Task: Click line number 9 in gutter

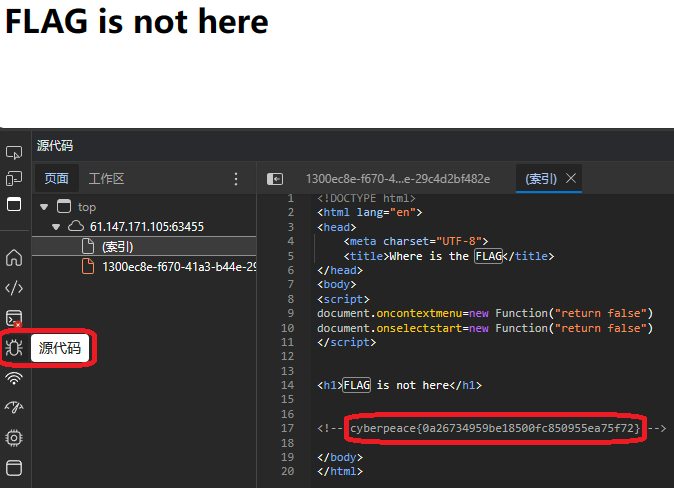Action: pos(291,313)
